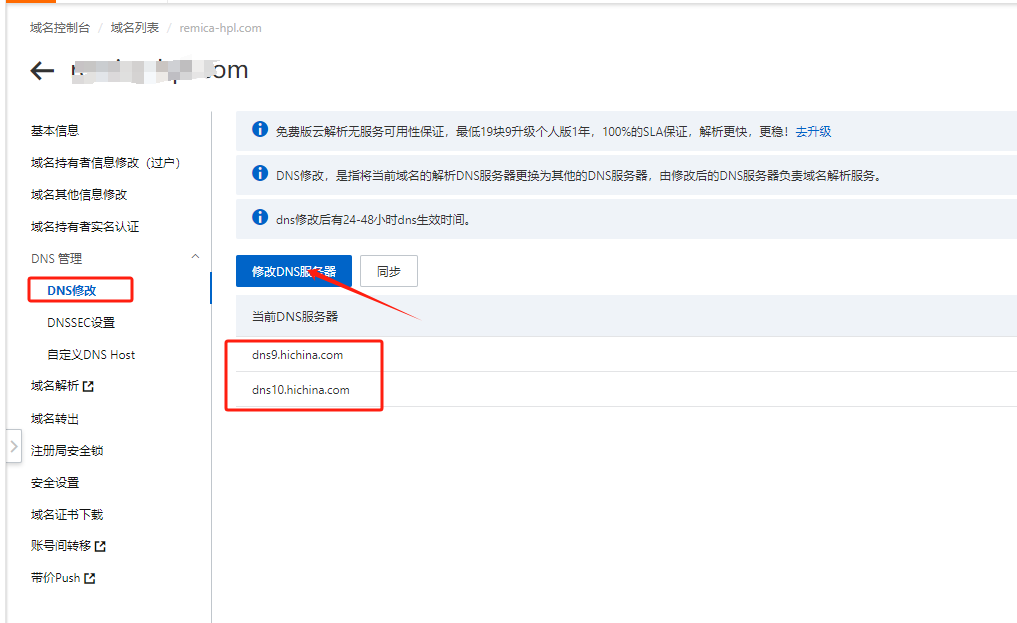Click external link icon next to 账号间转移

[100, 546]
